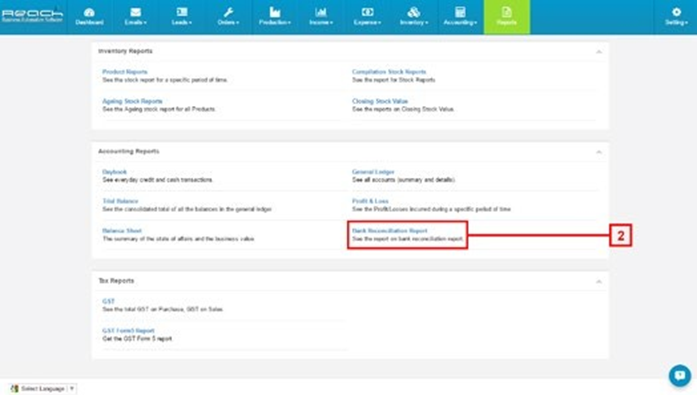This screenshot has width=697, height=395.
Task: Open the Expense money menu
Action: pyautogui.click(x=367, y=17)
